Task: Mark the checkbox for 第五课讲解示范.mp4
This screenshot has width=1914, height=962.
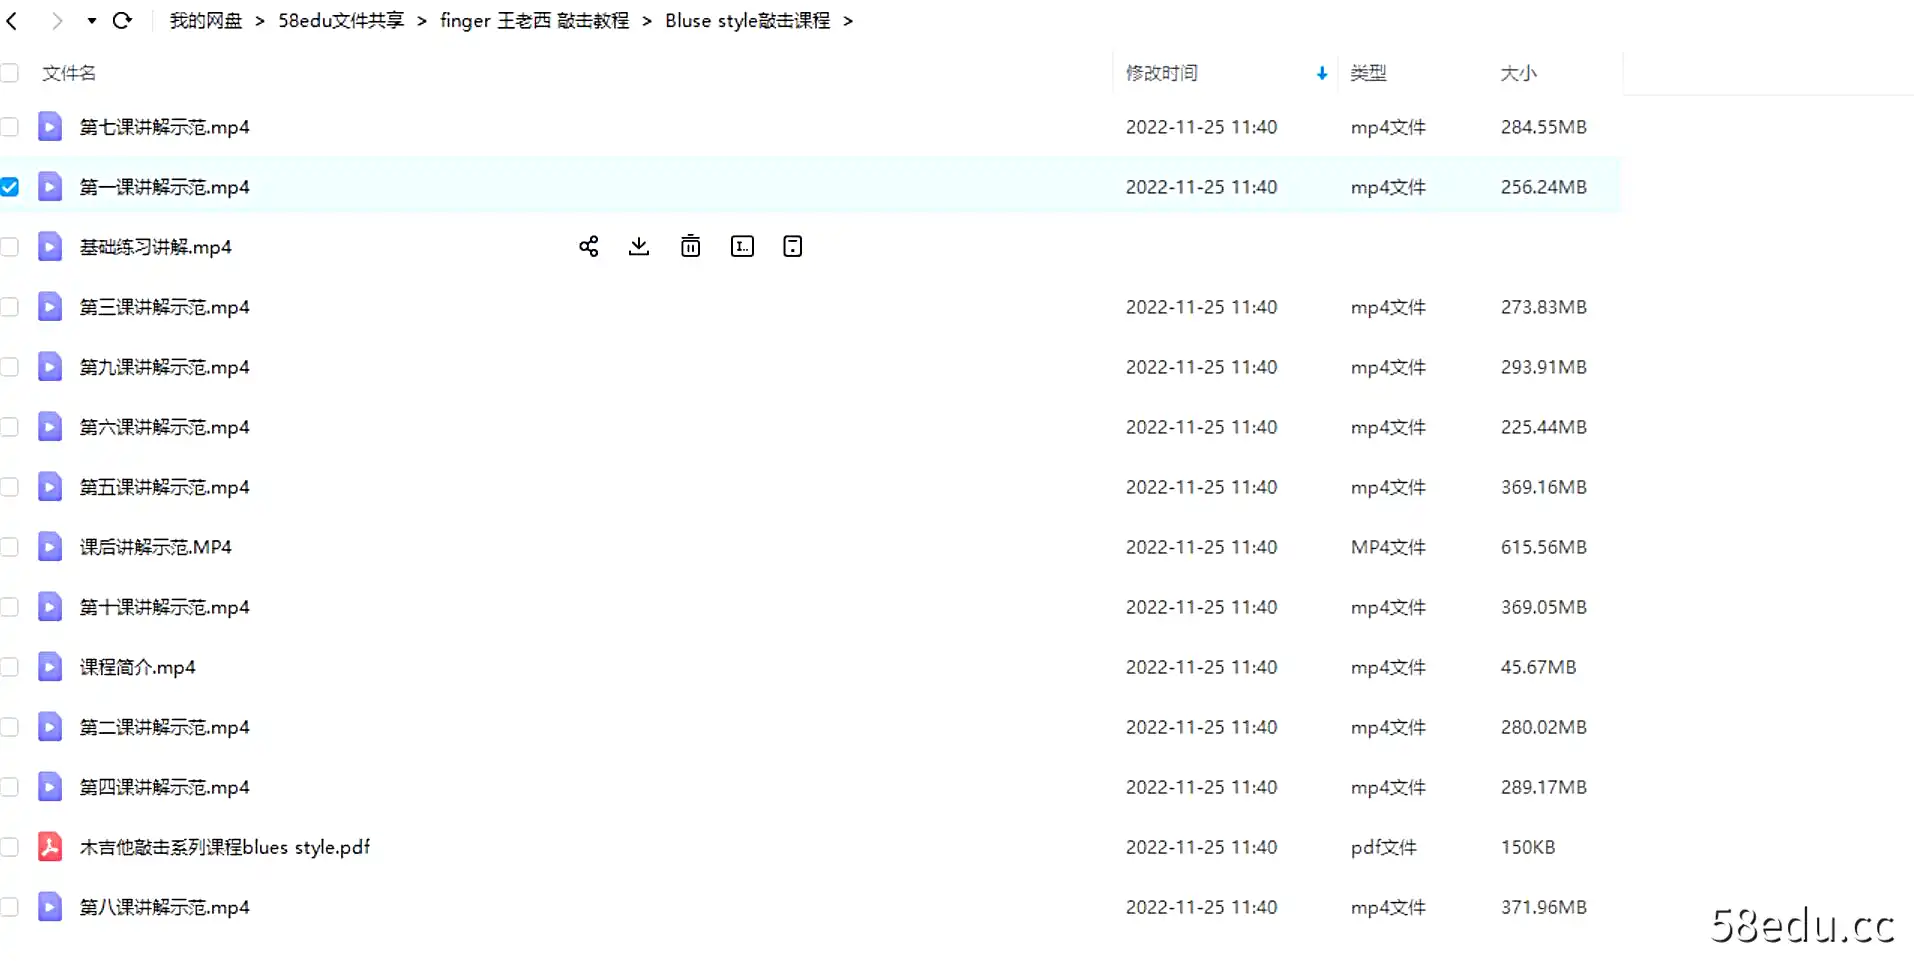Action: click(x=10, y=487)
